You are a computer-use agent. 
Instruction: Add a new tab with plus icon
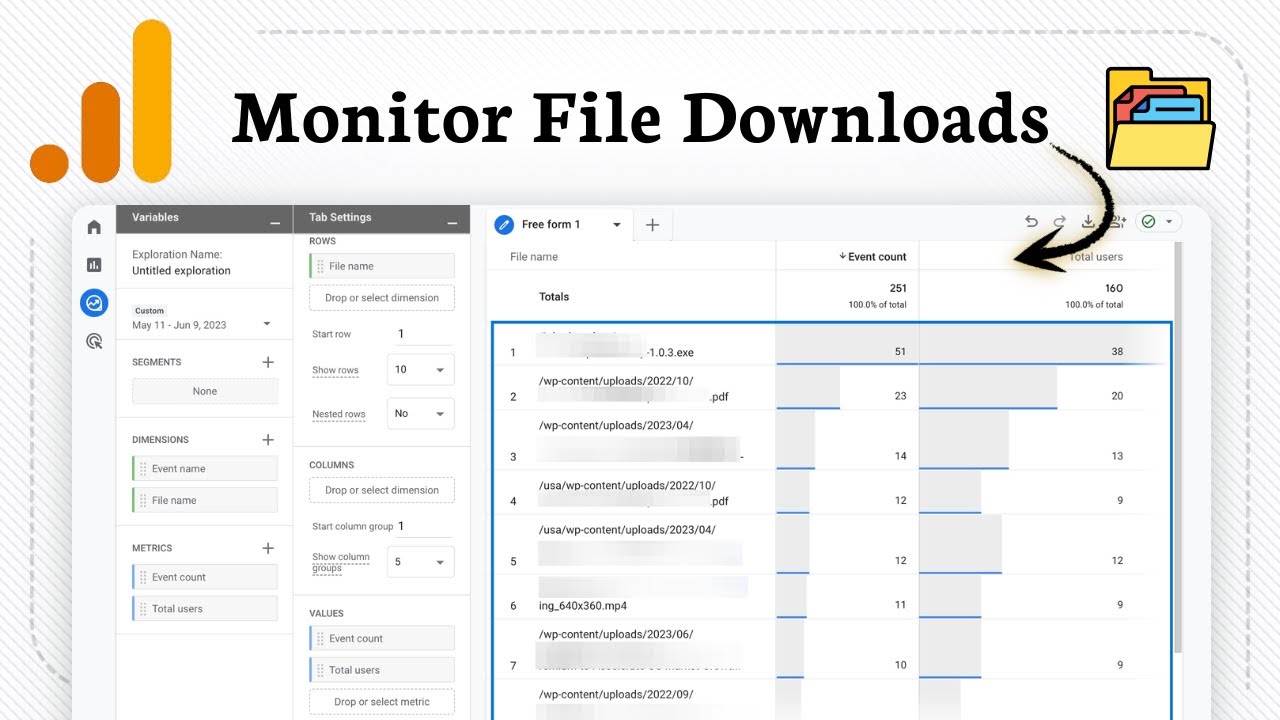652,225
